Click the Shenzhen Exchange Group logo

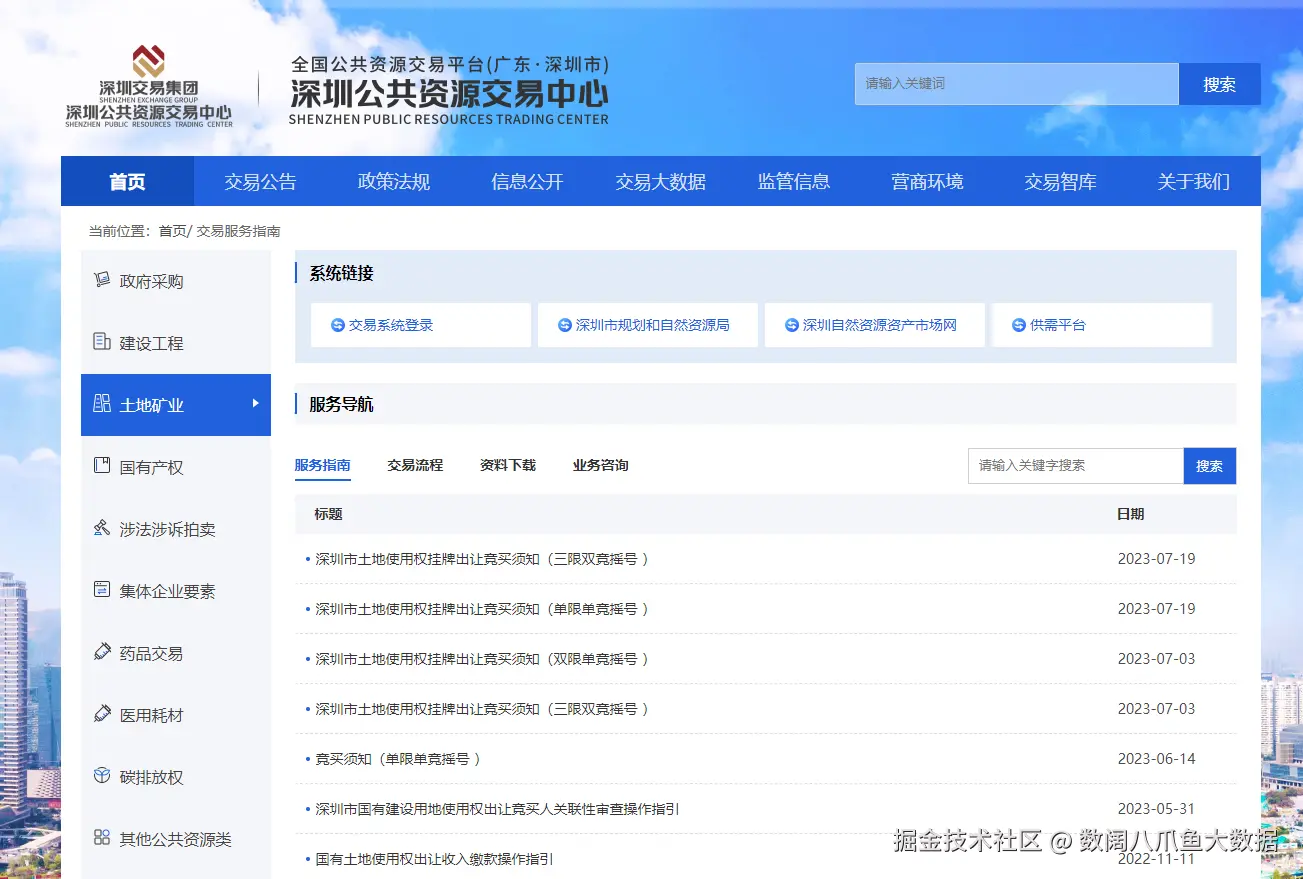[x=149, y=86]
